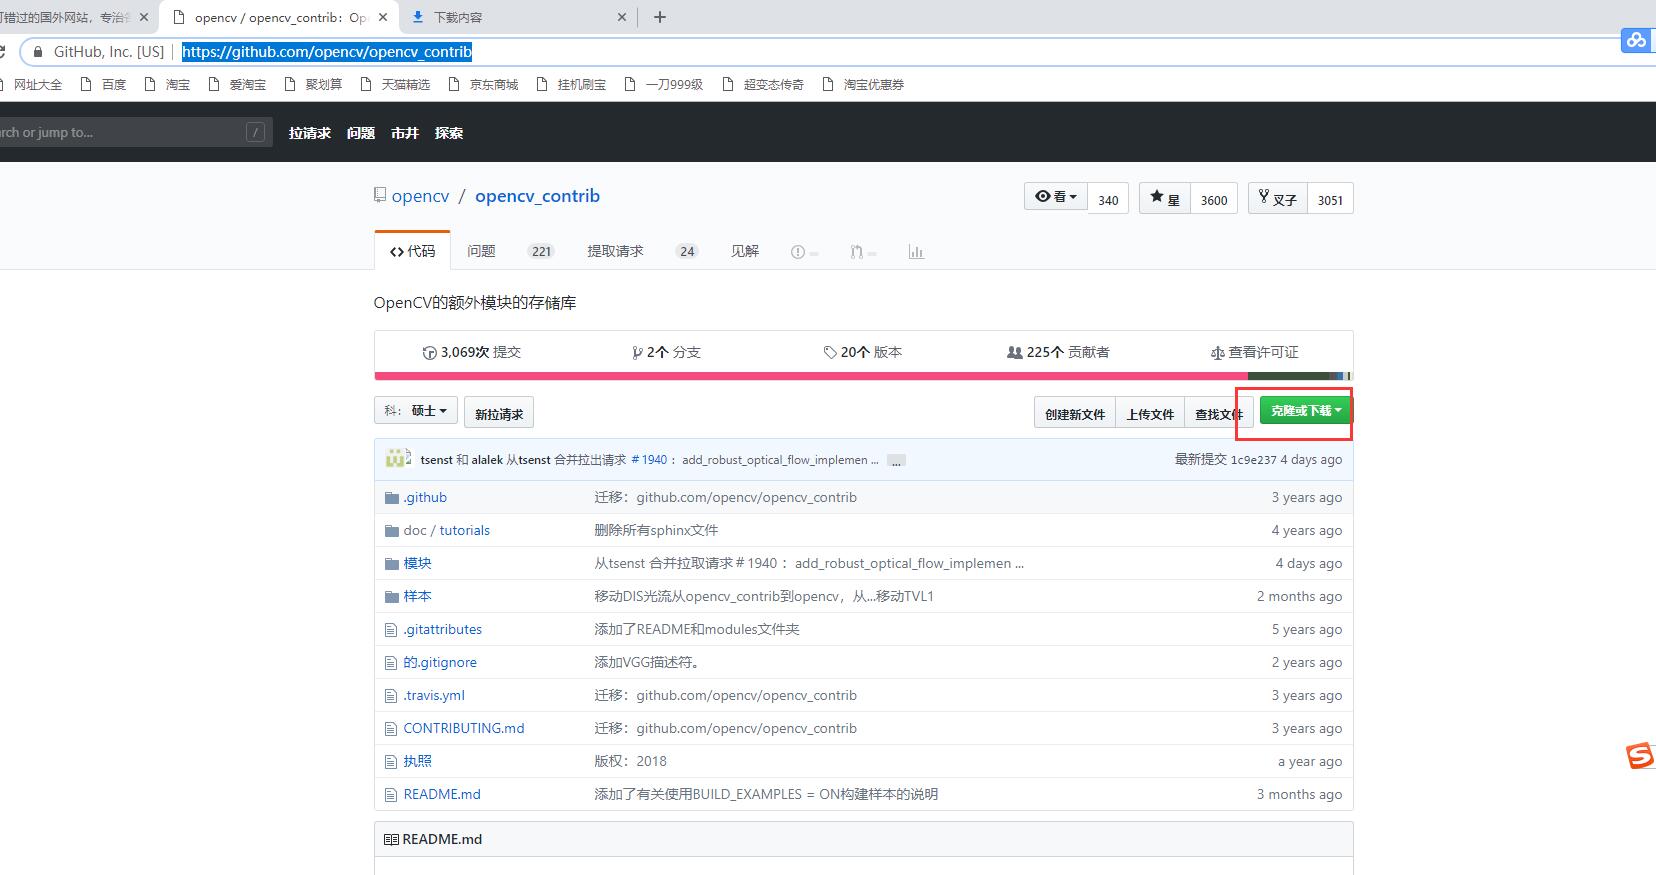
Task: Switch to the opencv / opencv_contrib tab
Action: coord(280,17)
